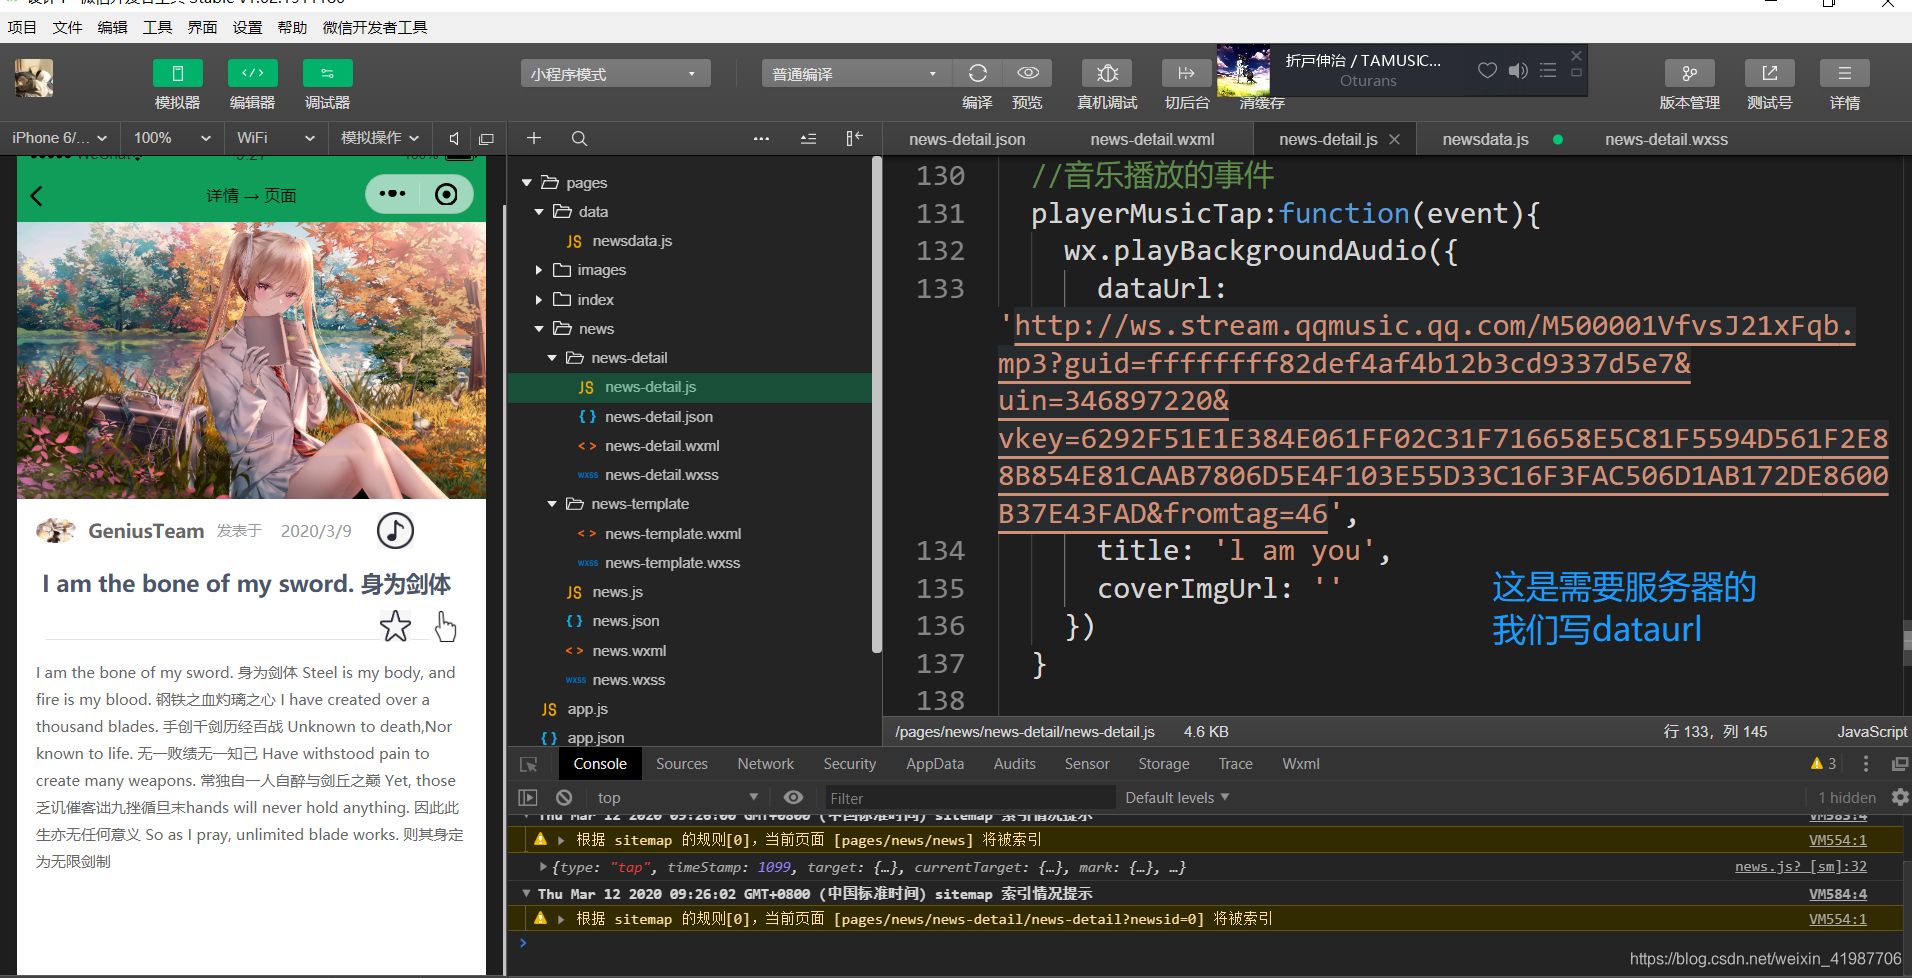Close the news-detail.js tab
This screenshot has width=1912, height=978.
1395,139
